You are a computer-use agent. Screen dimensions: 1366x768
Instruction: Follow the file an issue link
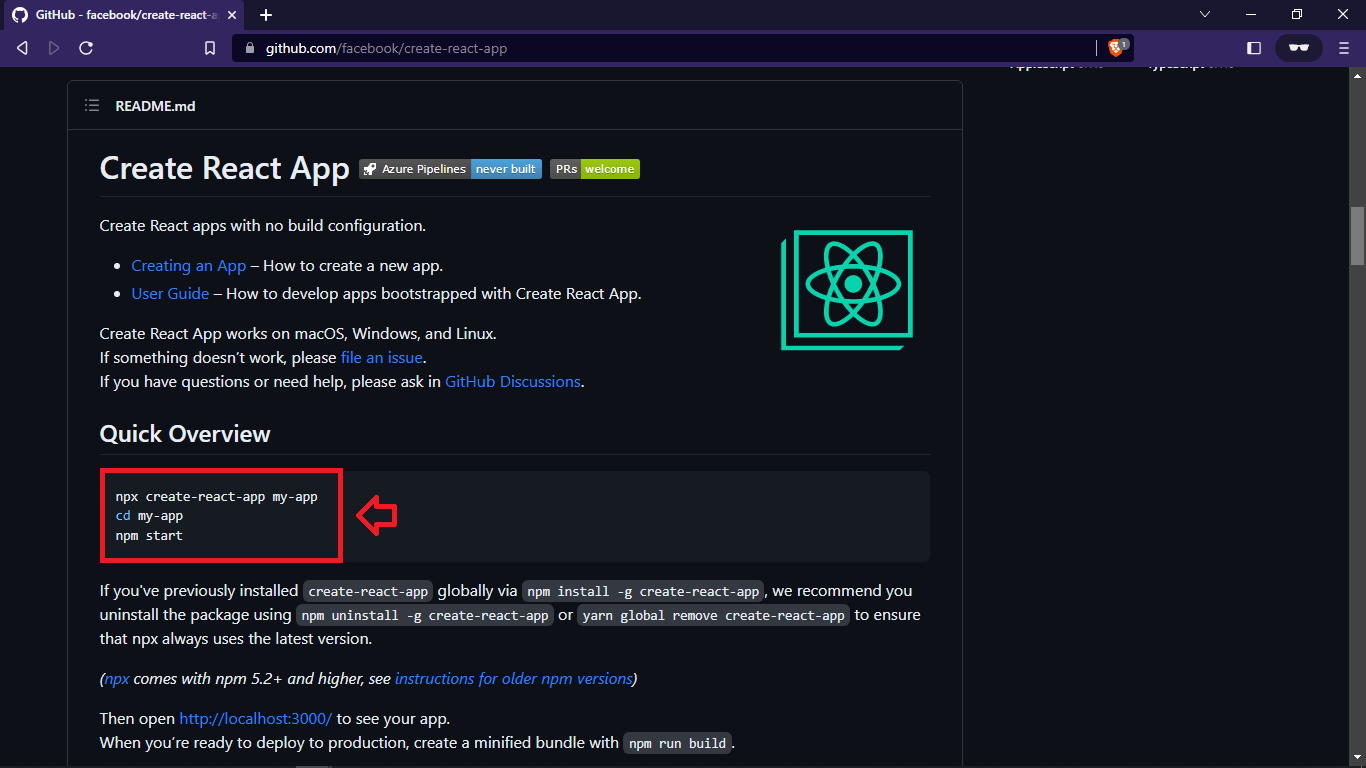click(382, 357)
